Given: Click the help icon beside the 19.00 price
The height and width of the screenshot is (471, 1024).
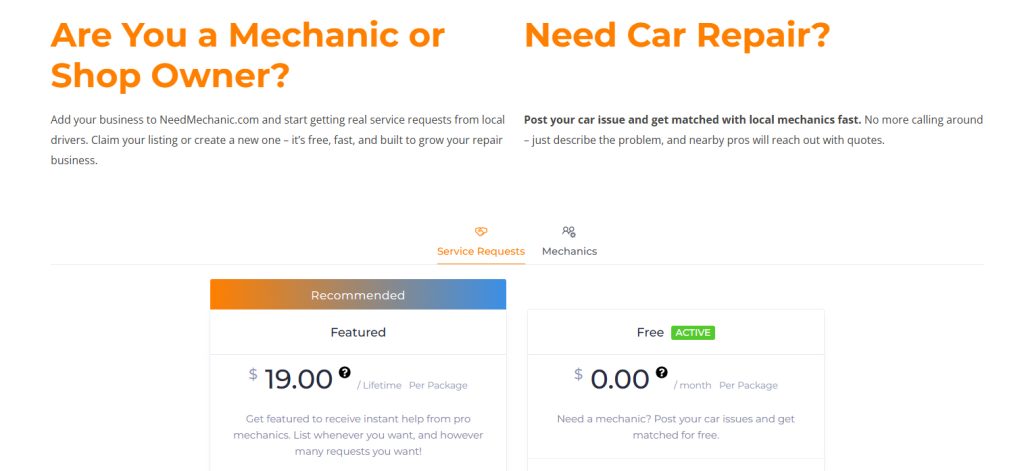Looking at the screenshot, I should pos(345,372).
